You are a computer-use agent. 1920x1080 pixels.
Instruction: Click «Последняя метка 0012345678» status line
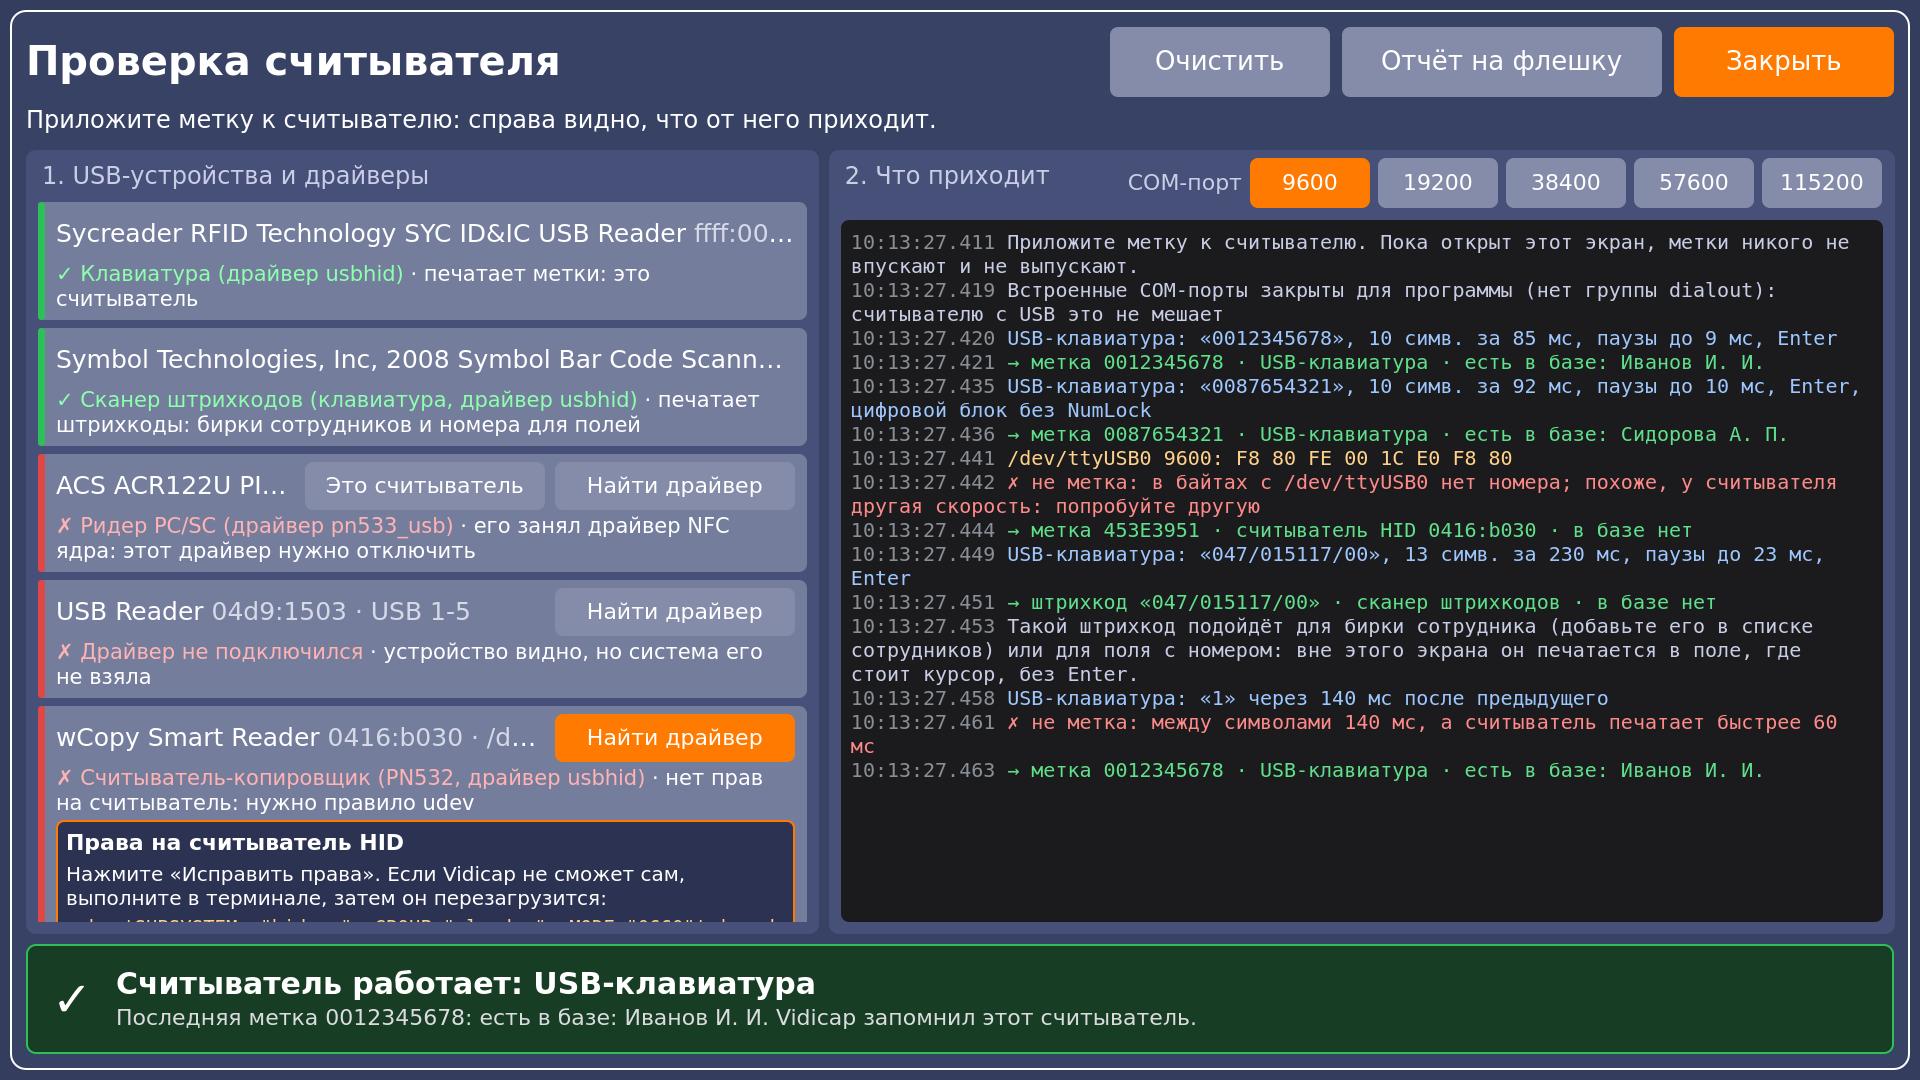pos(656,1018)
